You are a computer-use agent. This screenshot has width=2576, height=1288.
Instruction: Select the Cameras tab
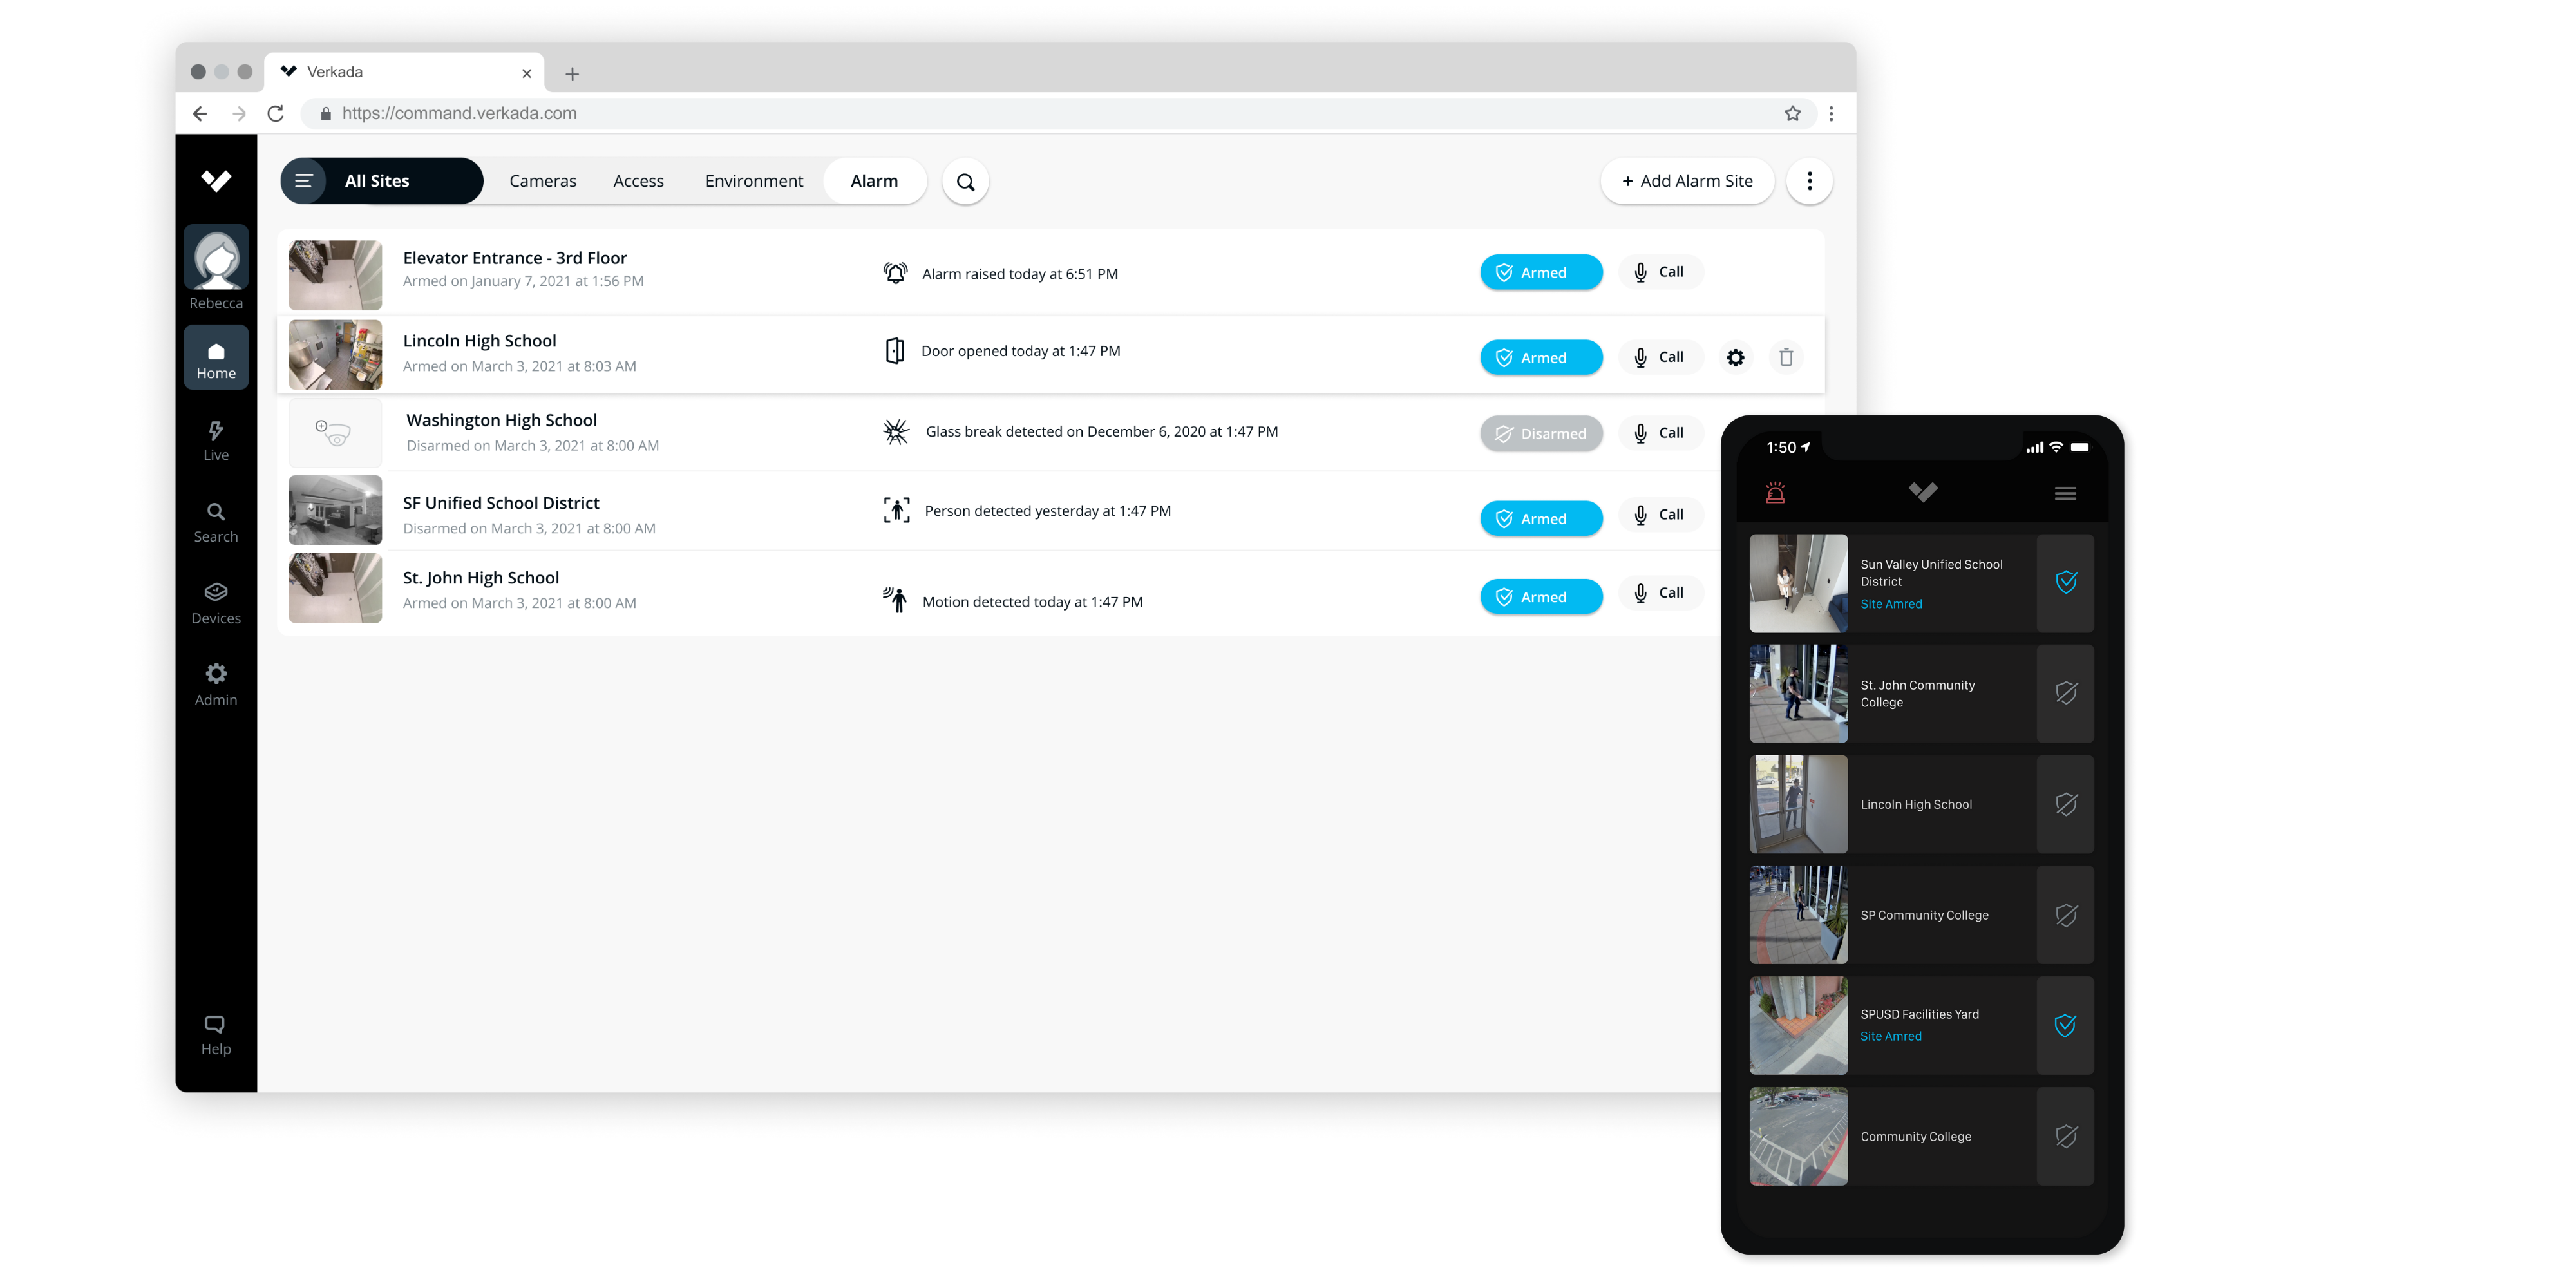[x=542, y=181]
